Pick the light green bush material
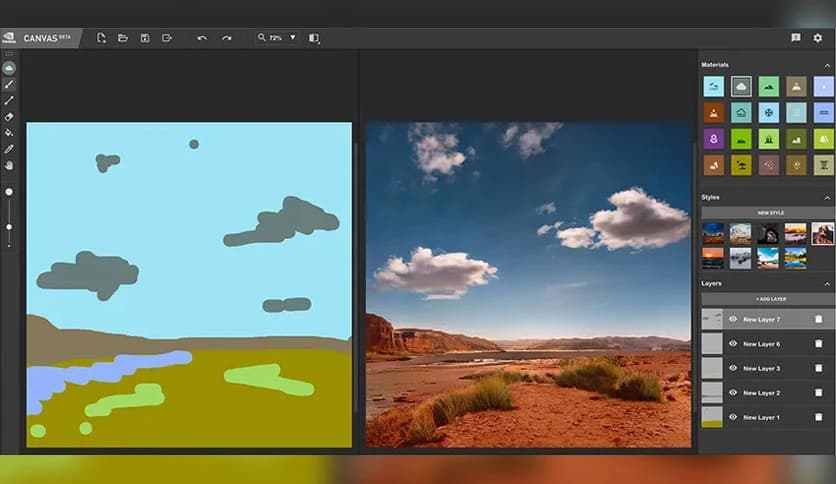Screen dimensions: 836x484 (768, 139)
